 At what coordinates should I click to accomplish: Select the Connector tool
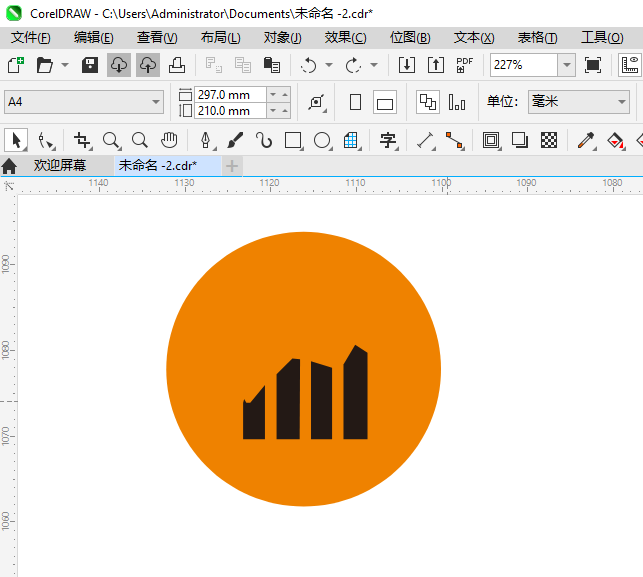point(454,140)
